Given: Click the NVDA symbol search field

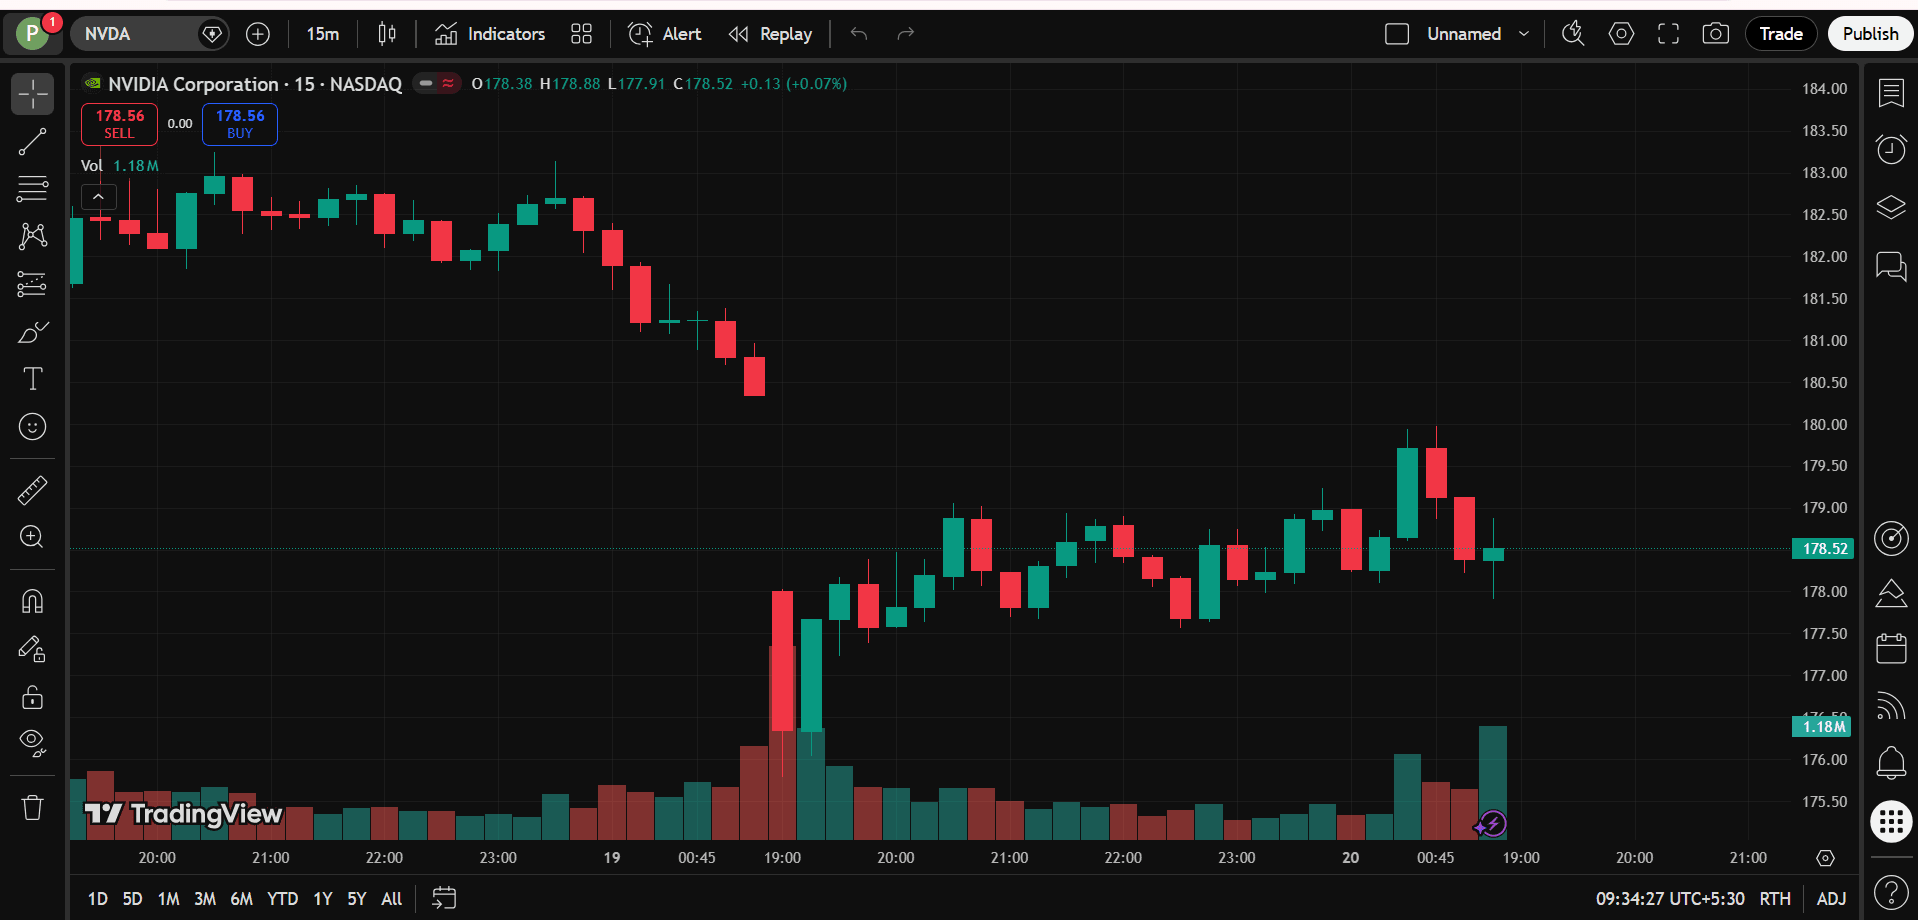Looking at the screenshot, I should (x=135, y=34).
